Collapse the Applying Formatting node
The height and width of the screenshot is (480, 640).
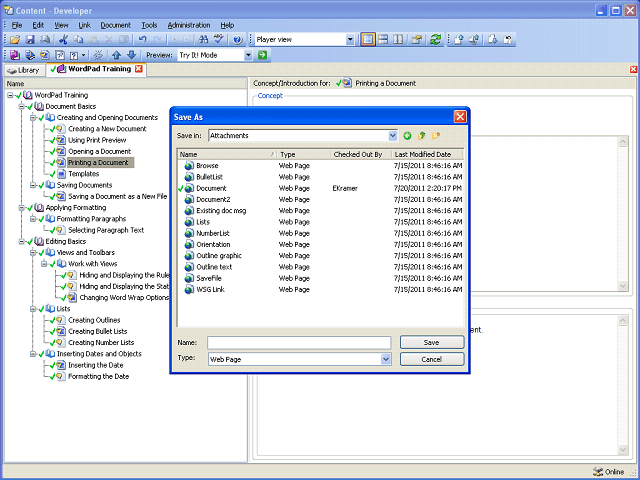click(x=22, y=208)
